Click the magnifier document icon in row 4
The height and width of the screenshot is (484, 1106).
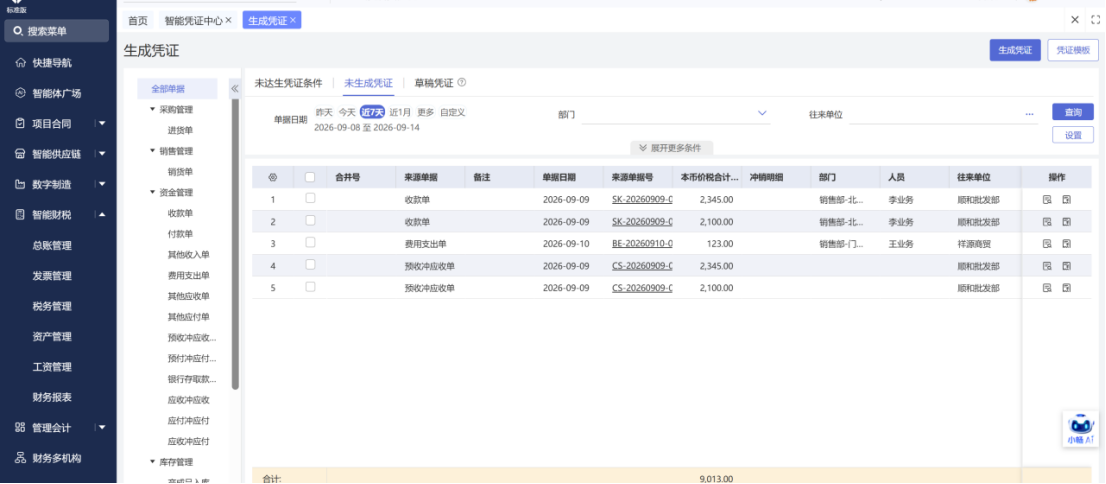[1047, 266]
